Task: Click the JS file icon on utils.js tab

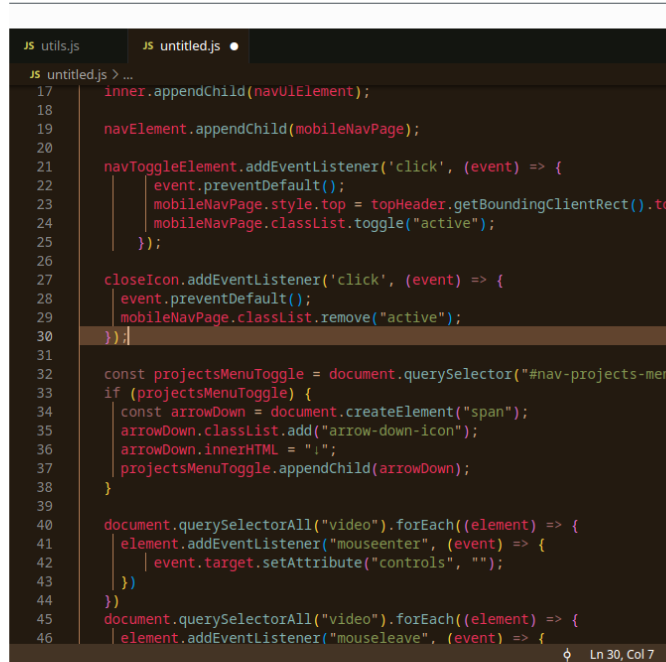Action: coord(29,46)
